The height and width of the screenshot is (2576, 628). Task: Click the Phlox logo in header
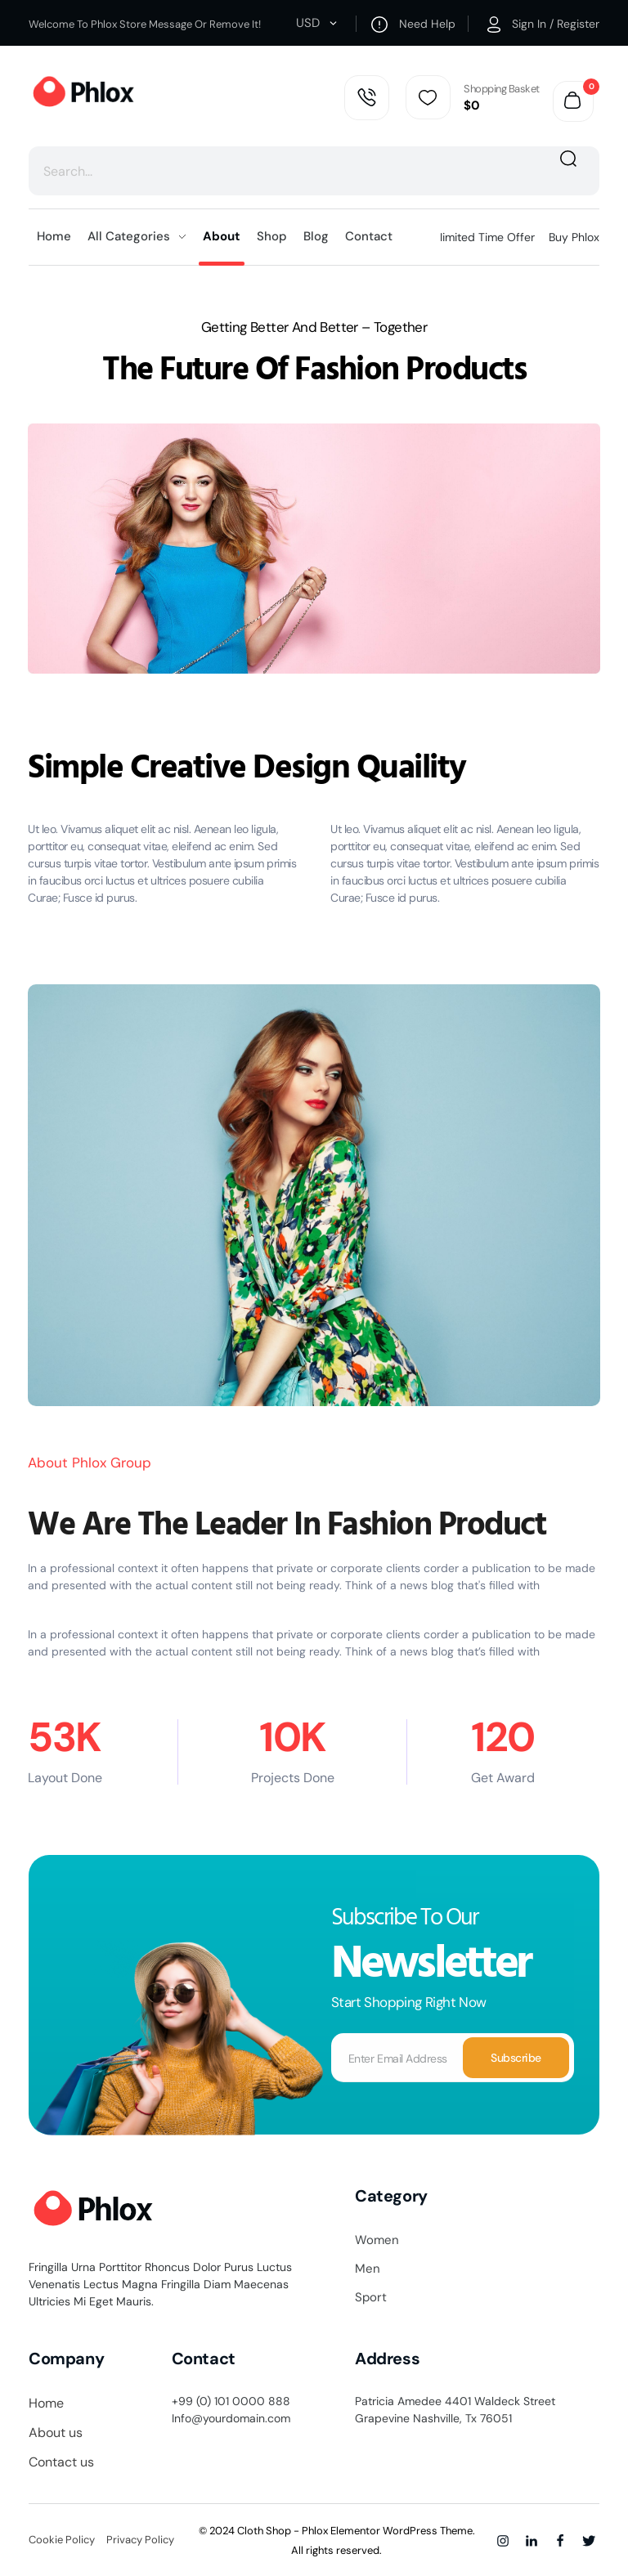point(83,92)
